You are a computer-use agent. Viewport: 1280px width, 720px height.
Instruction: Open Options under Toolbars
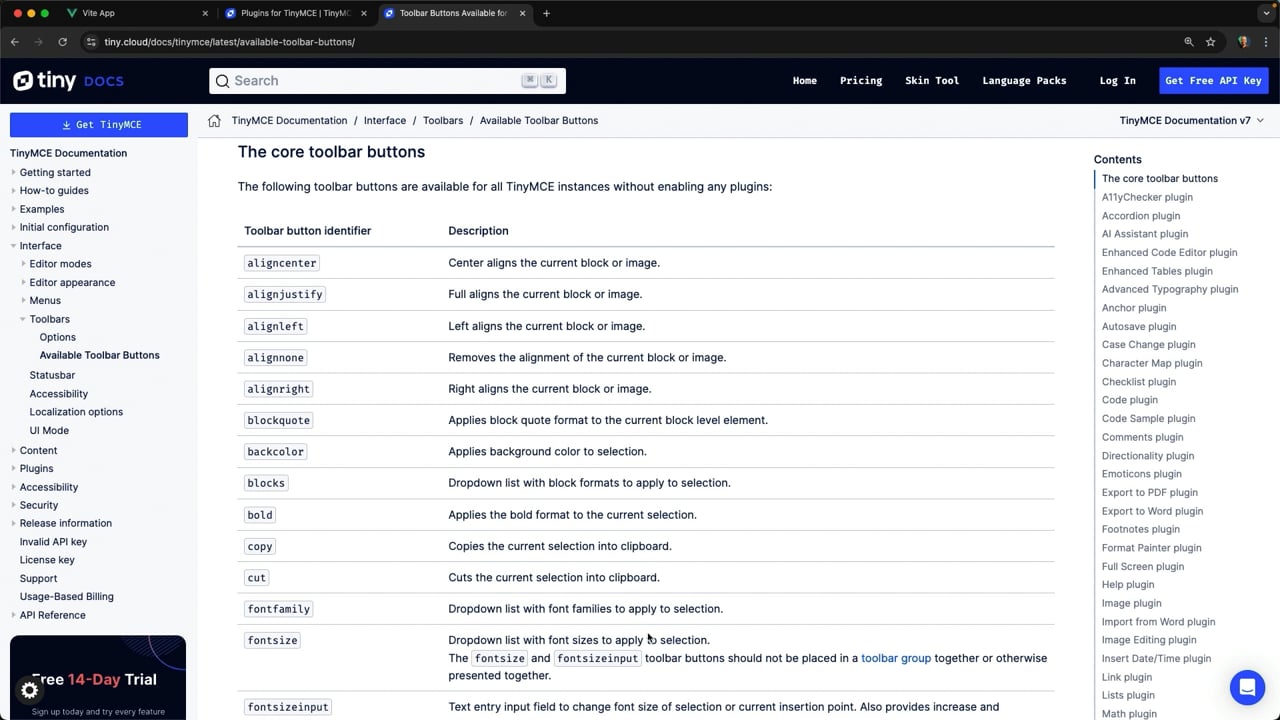click(57, 337)
